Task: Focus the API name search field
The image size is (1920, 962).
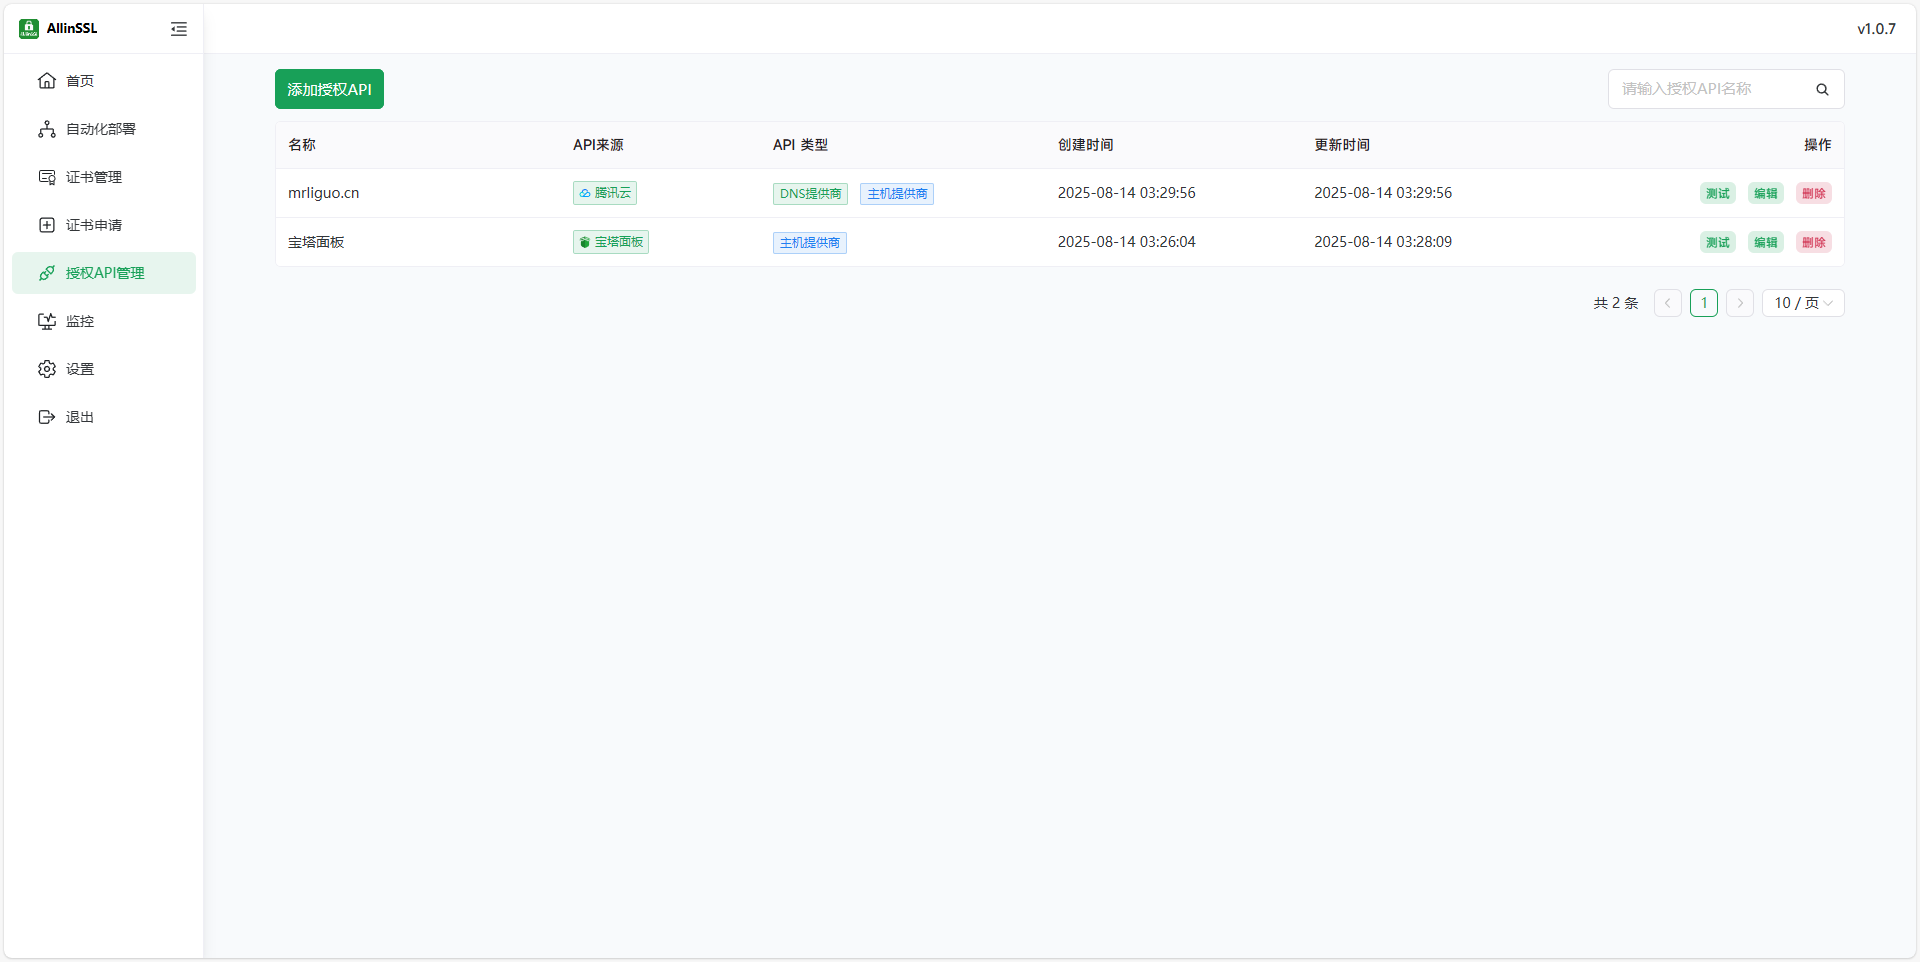Action: (x=1710, y=89)
